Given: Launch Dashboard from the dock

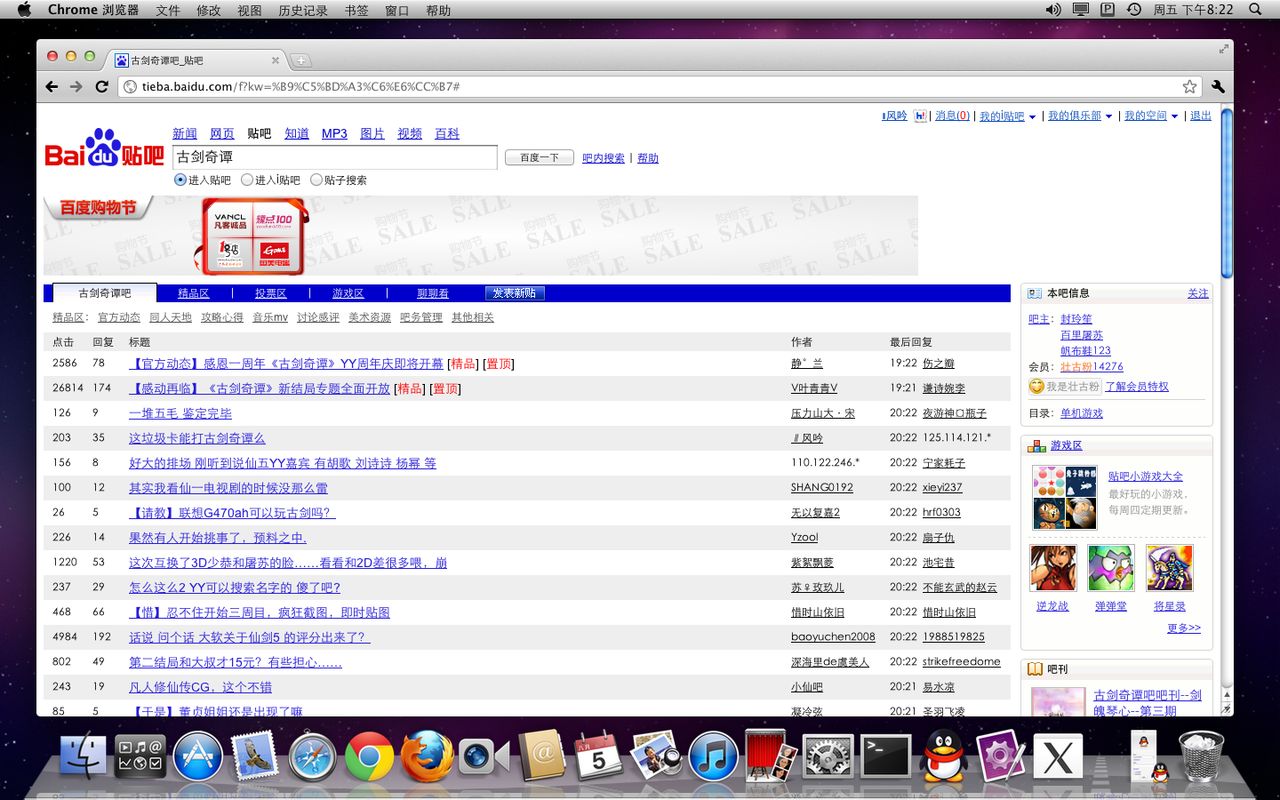Looking at the screenshot, I should click(140, 756).
